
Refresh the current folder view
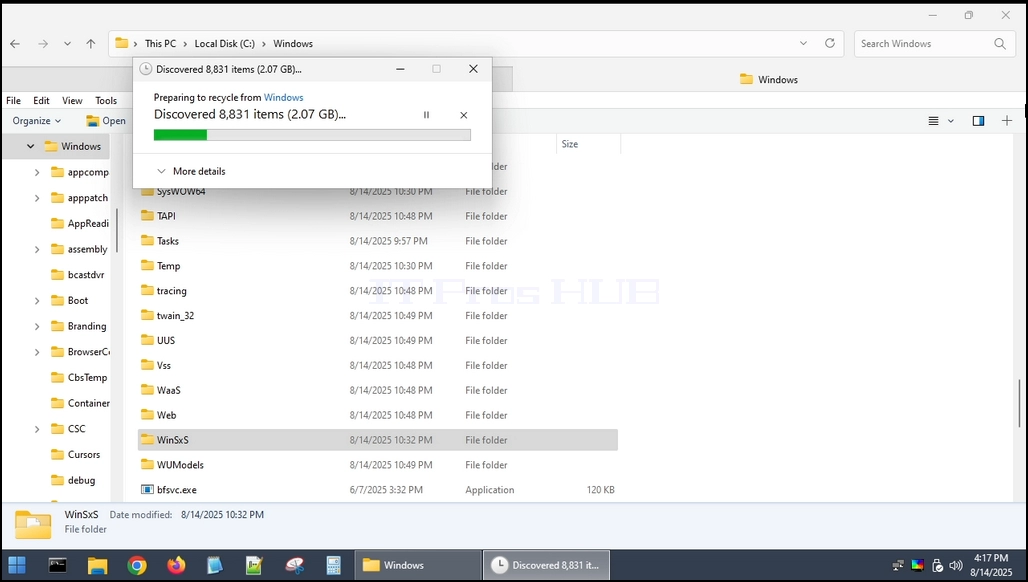[x=829, y=43]
